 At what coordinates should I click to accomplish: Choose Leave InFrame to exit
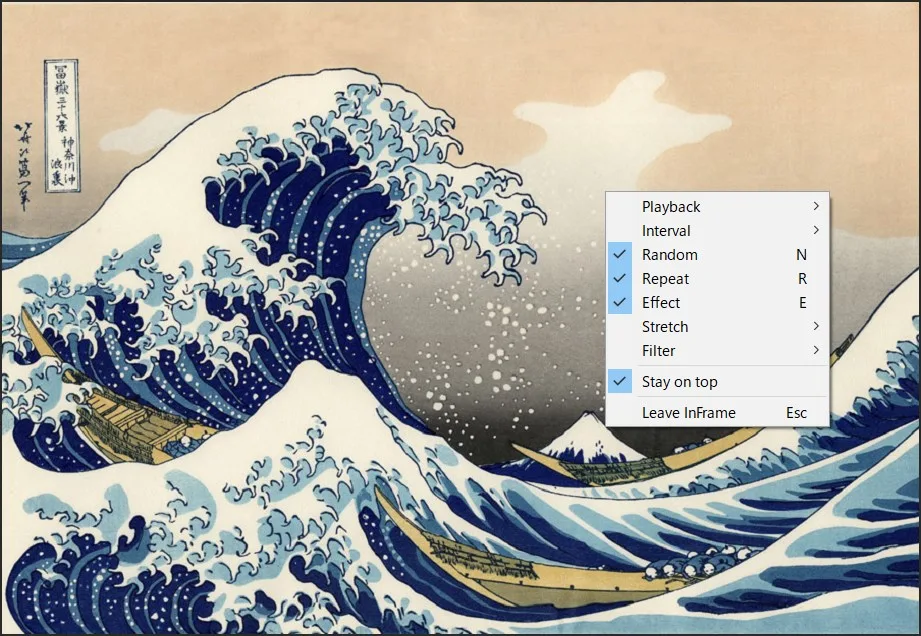click(717, 413)
